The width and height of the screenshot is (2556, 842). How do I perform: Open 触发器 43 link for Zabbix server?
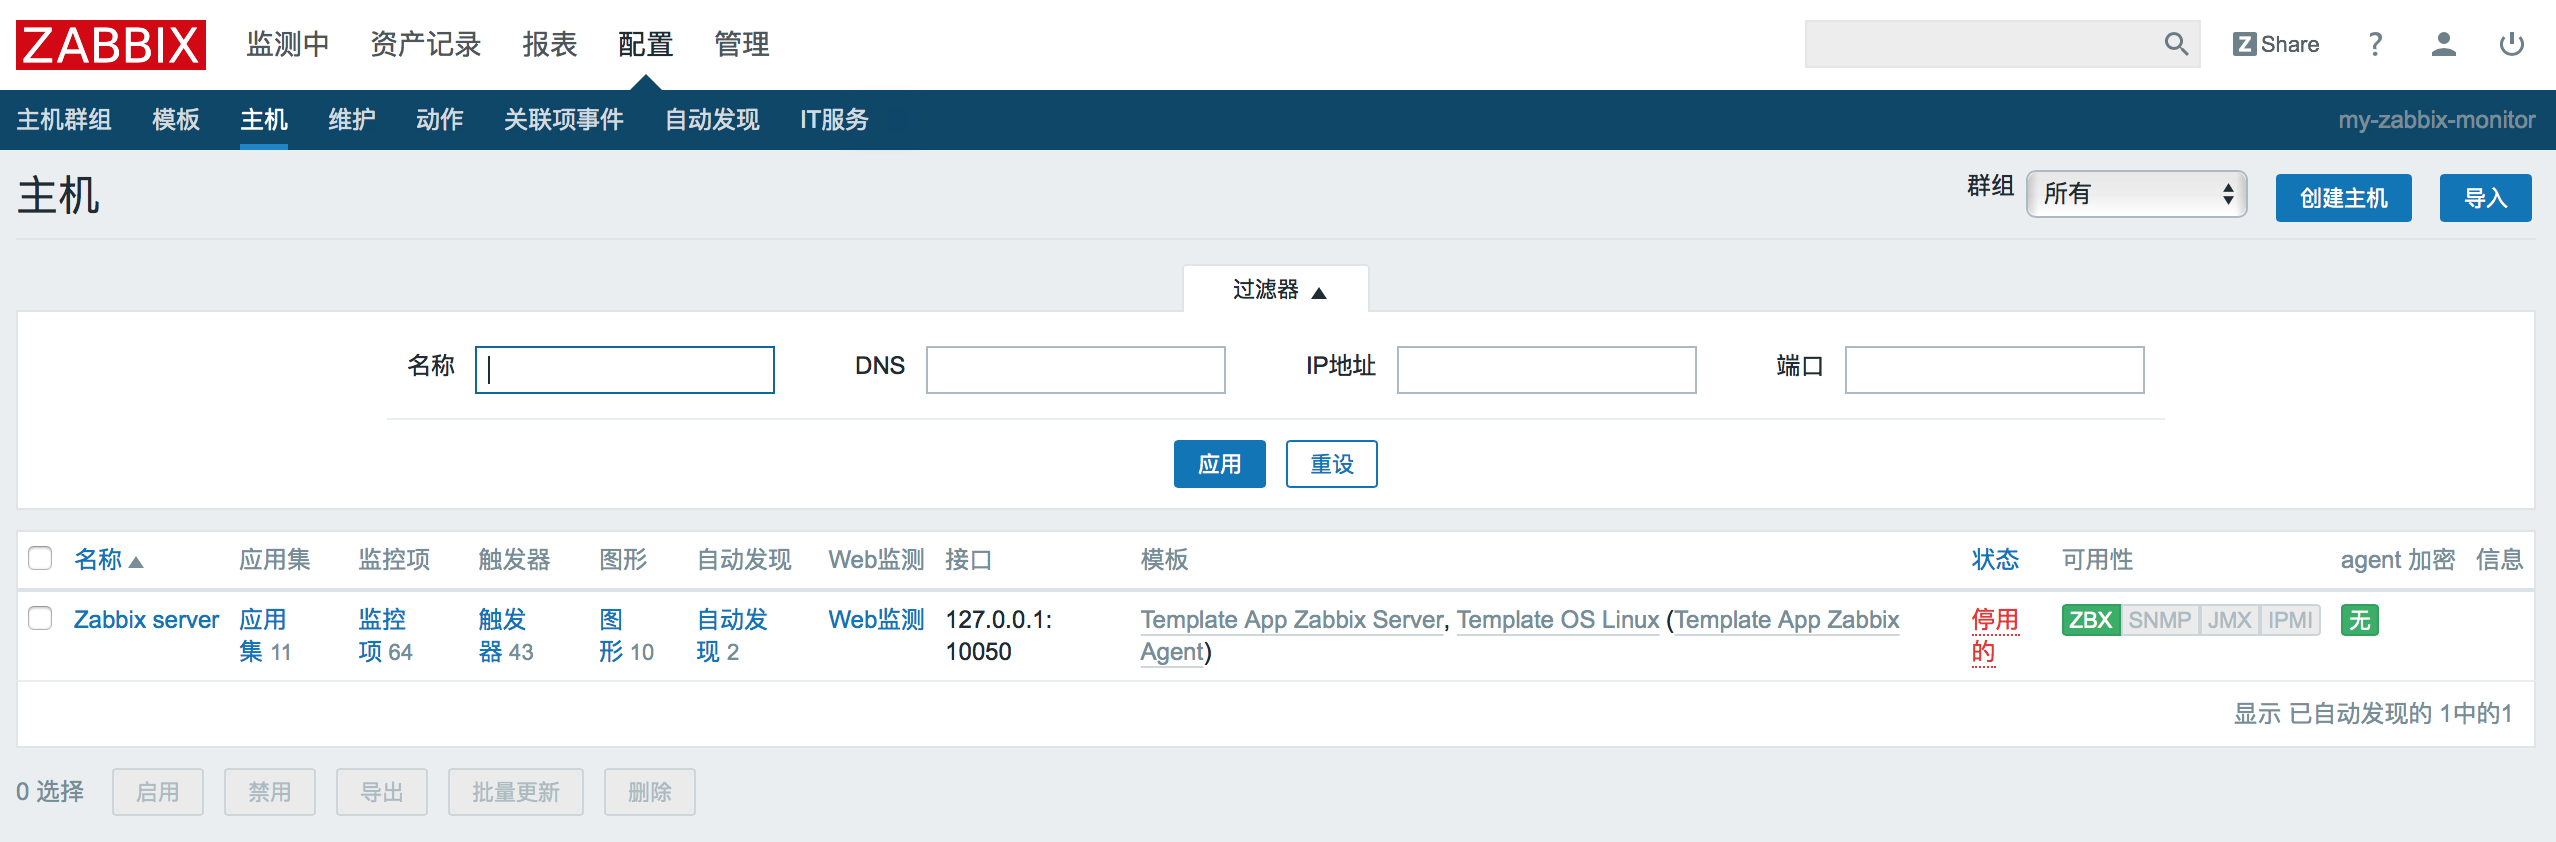506,636
